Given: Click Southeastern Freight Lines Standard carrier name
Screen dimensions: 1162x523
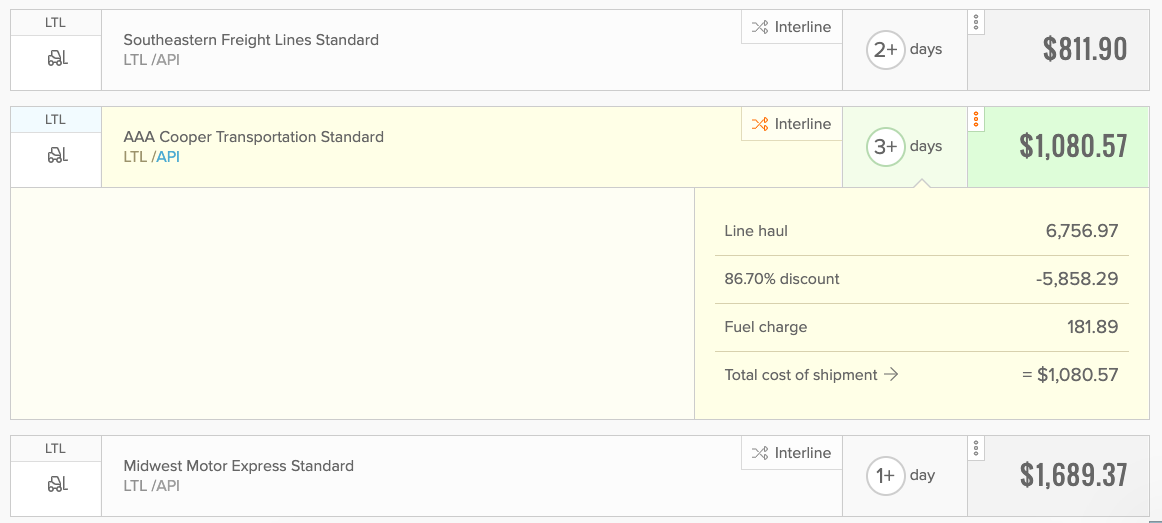Looking at the screenshot, I should (251, 40).
